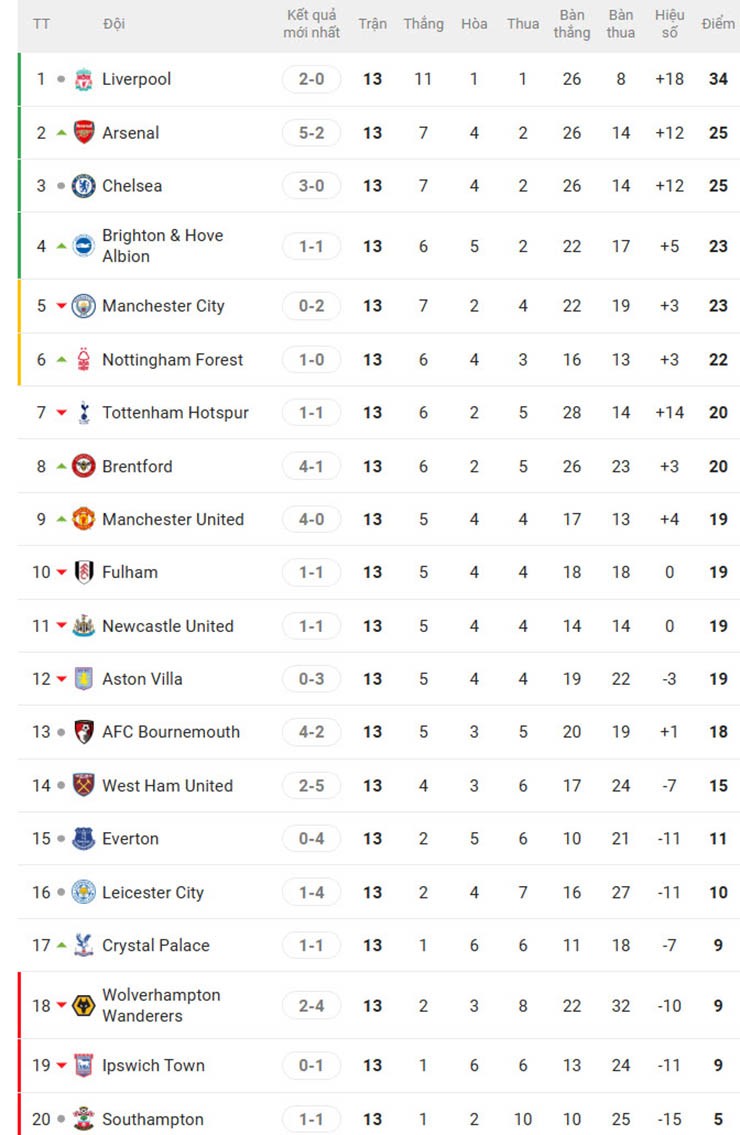Open the Nottingham Forest team link

172,360
